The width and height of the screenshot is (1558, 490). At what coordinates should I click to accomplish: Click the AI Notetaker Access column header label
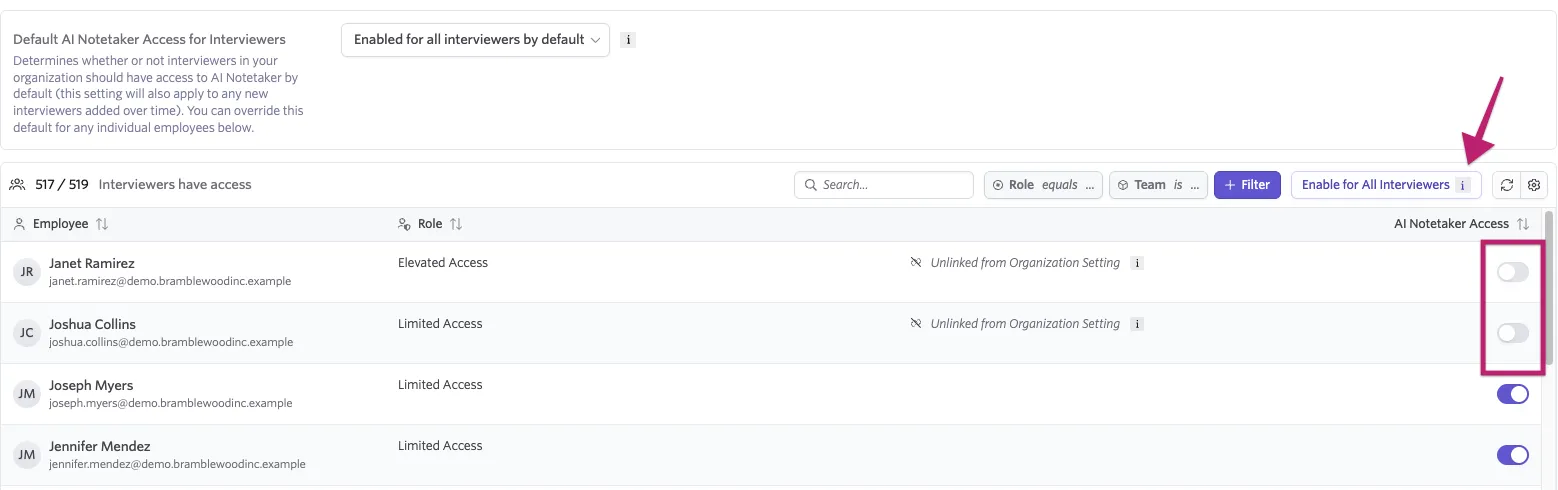(x=1451, y=224)
